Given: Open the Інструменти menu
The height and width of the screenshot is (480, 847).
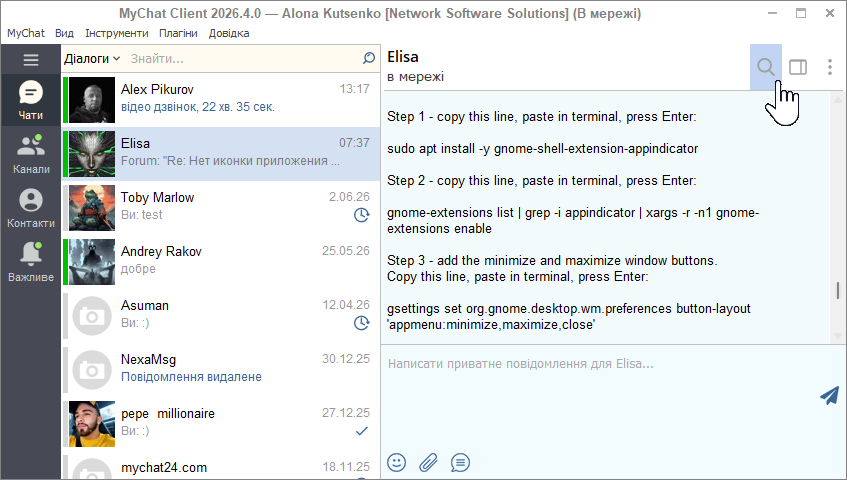Looking at the screenshot, I should pyautogui.click(x=117, y=33).
